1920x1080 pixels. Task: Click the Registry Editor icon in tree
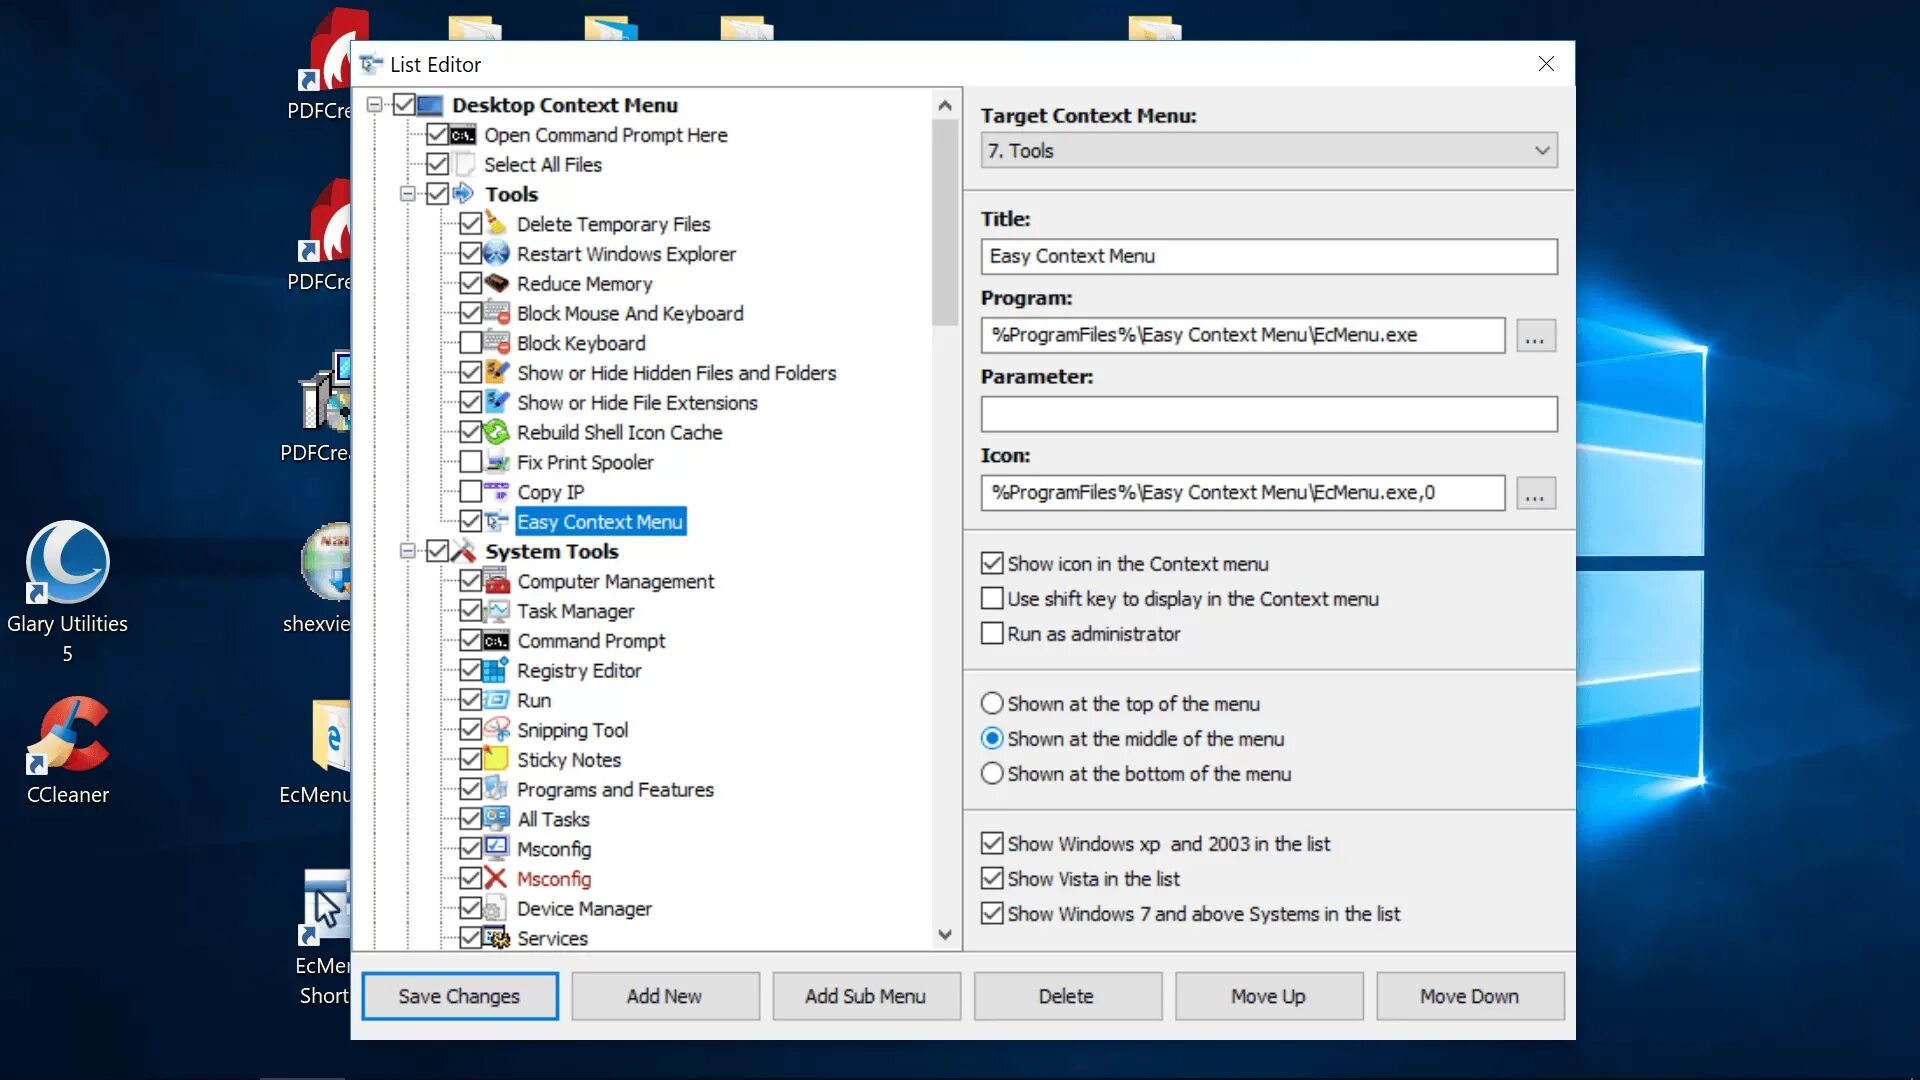tap(496, 670)
